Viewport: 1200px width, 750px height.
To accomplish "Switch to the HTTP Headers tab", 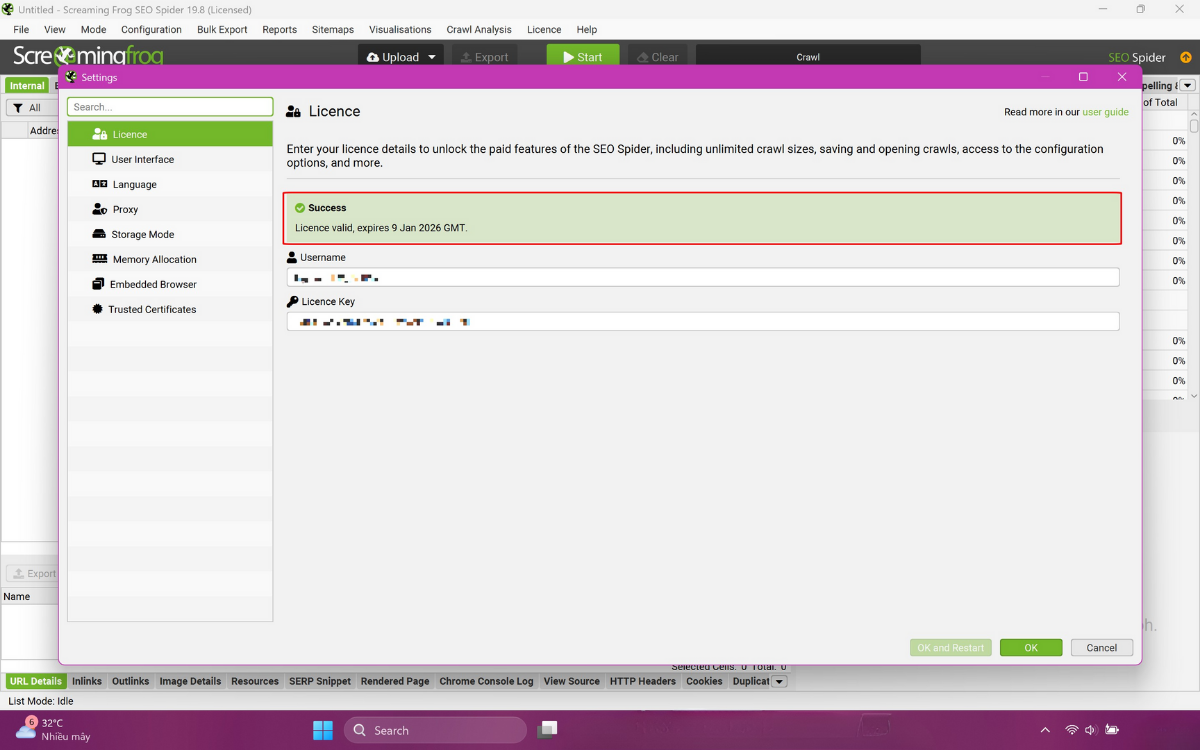I will [642, 681].
